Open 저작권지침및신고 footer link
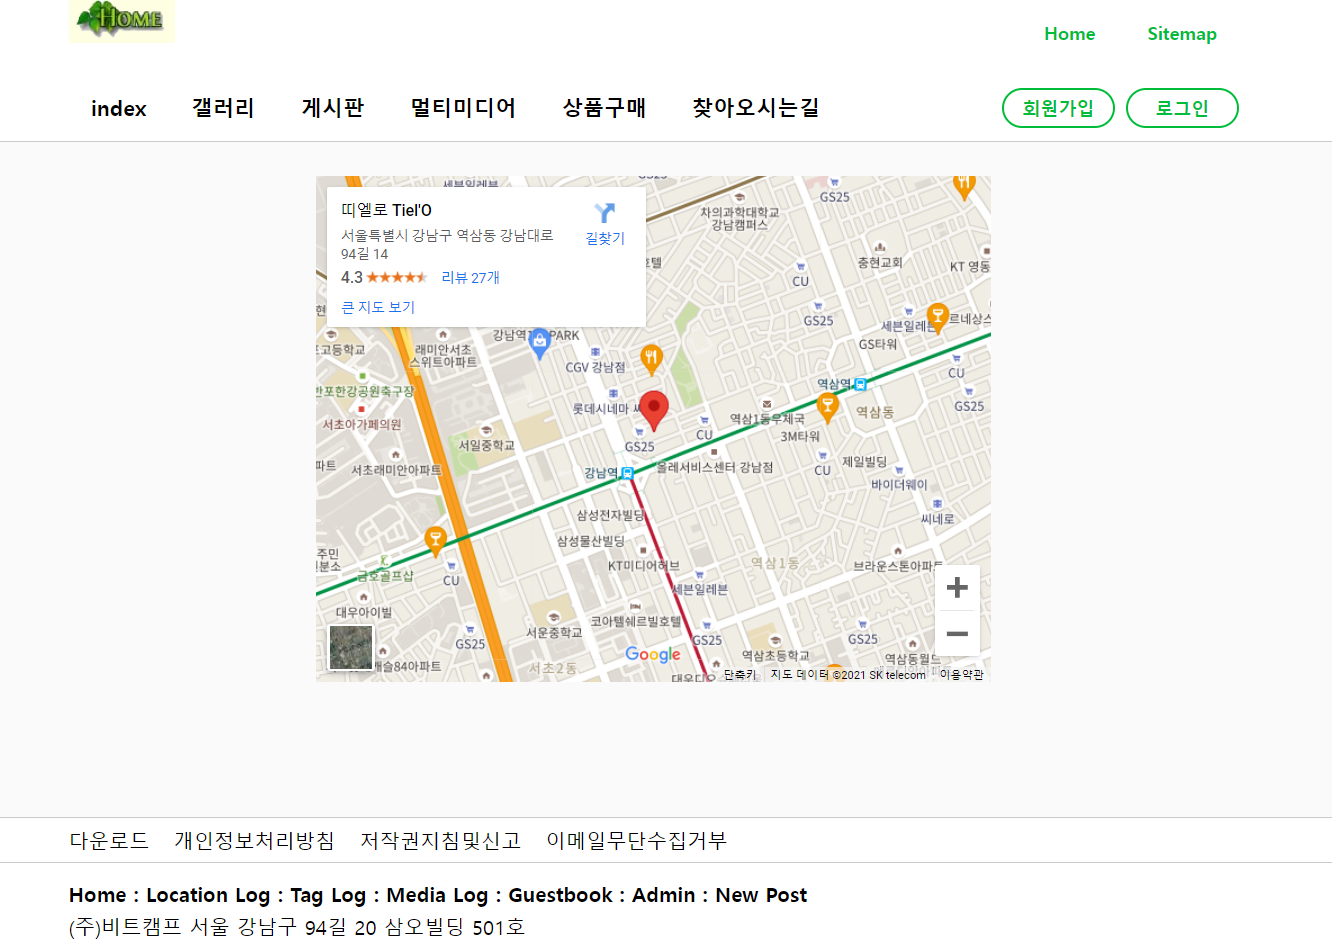The width and height of the screenshot is (1332, 939). pos(441,840)
